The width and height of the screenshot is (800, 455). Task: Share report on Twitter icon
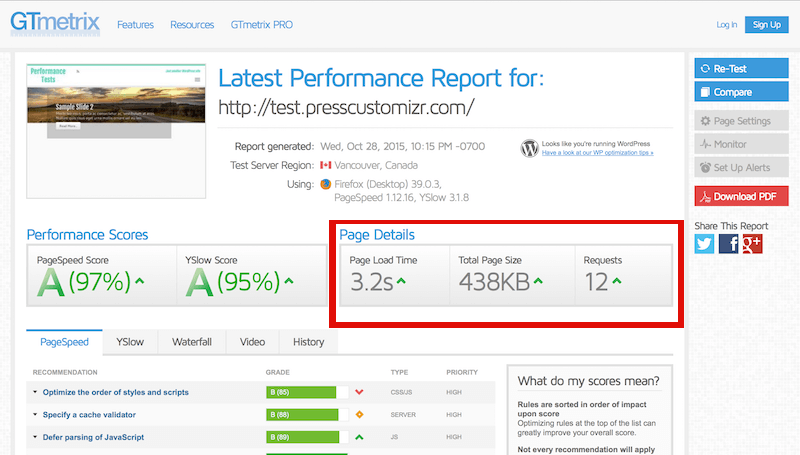704,244
